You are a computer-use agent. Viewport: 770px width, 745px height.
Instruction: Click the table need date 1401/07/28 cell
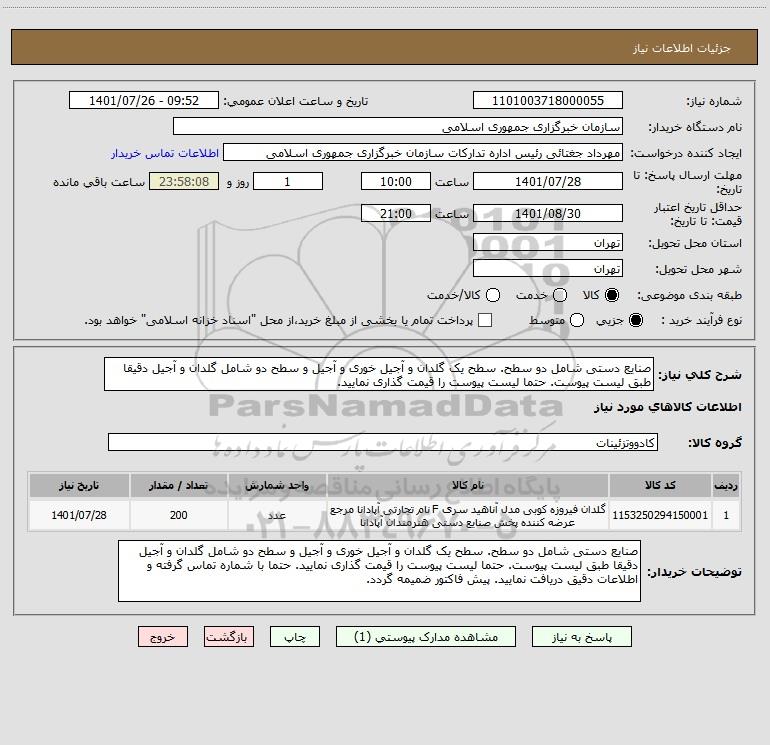(79, 515)
